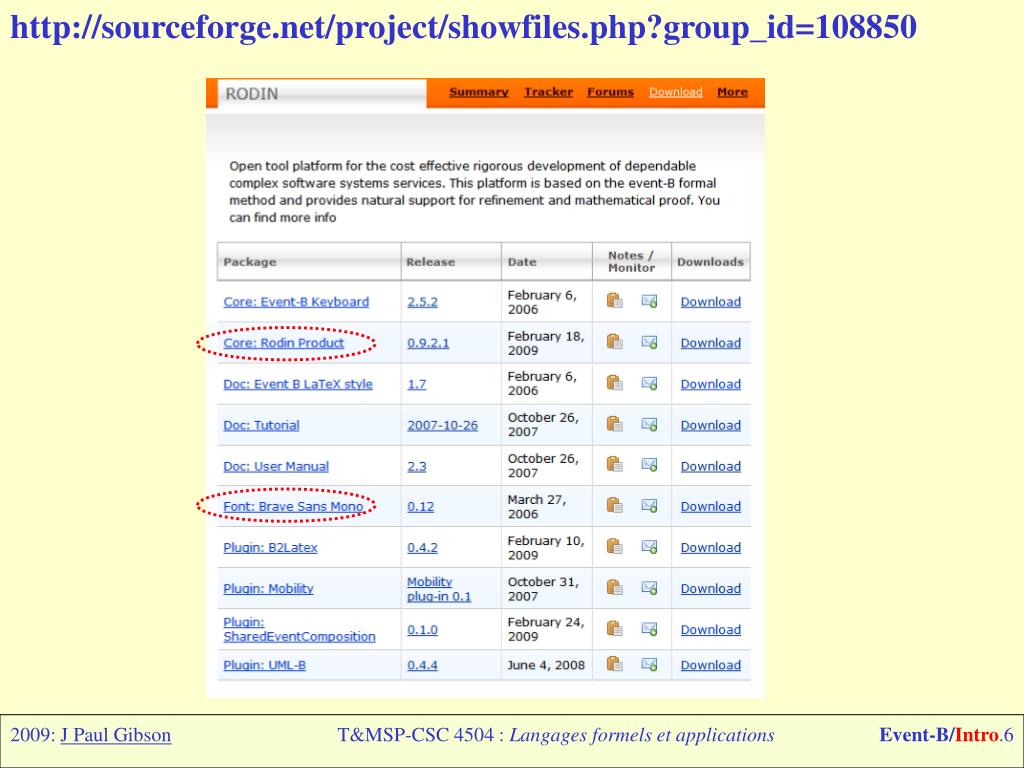1024x768 pixels.
Task: Click release 2.5.2 link
Action: pyautogui.click(x=423, y=302)
